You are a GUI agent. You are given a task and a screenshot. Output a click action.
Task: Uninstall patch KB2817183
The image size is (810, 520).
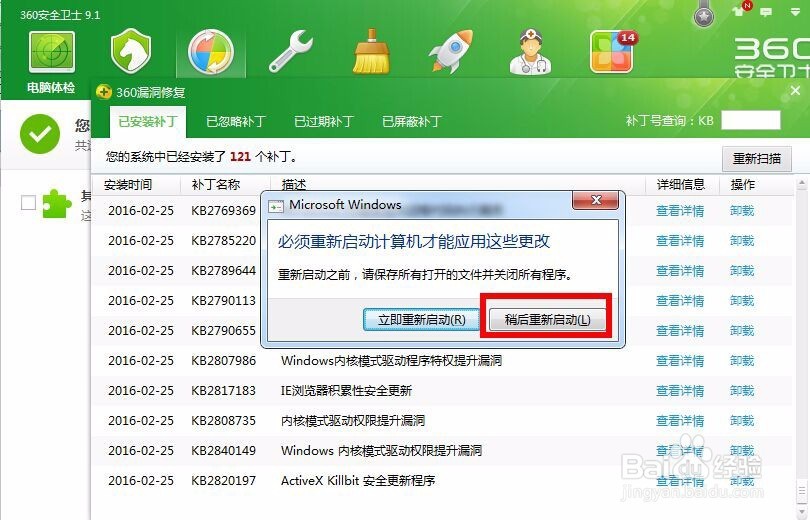point(742,390)
